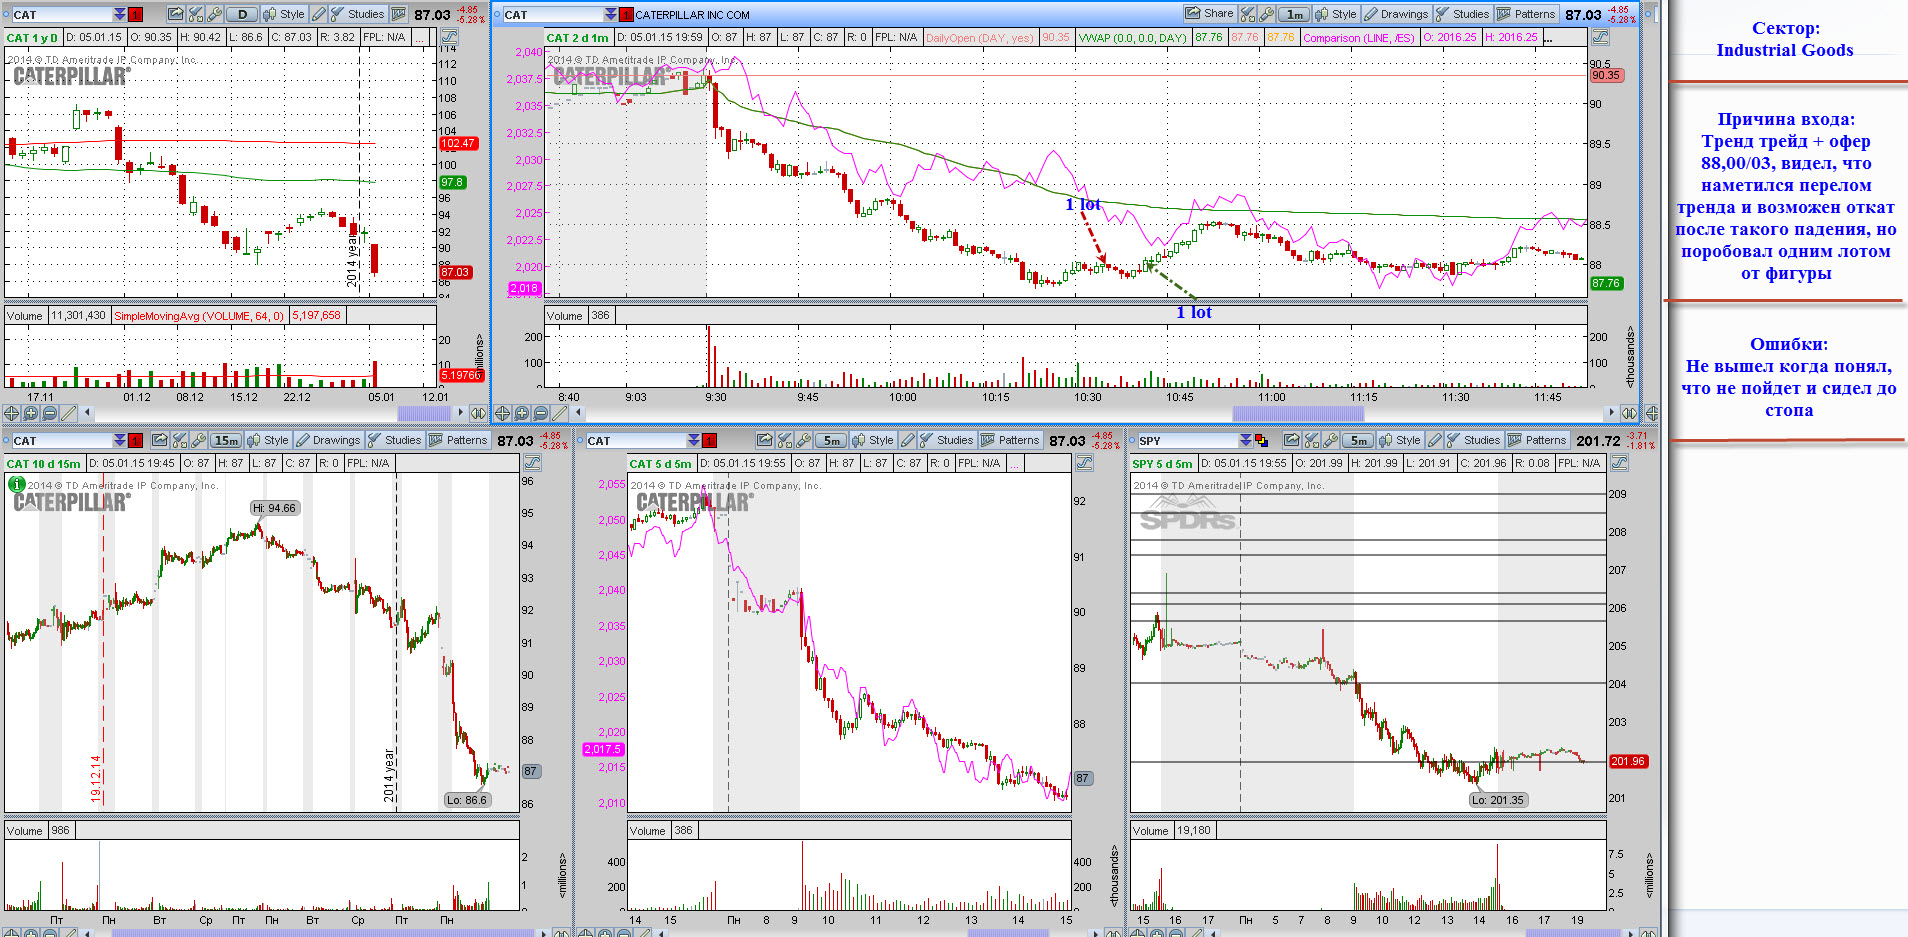This screenshot has width=1908, height=937.
Task: Open chart settings wrench on CAT daily chart
Action: (x=215, y=14)
